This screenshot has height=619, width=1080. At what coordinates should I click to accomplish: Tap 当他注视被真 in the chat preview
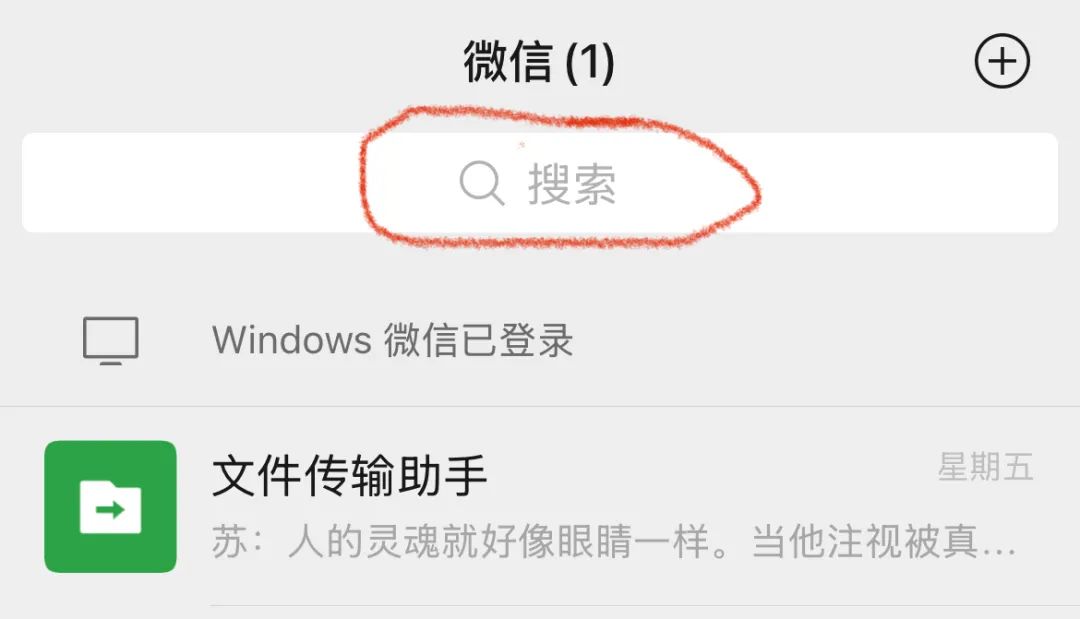click(x=864, y=541)
